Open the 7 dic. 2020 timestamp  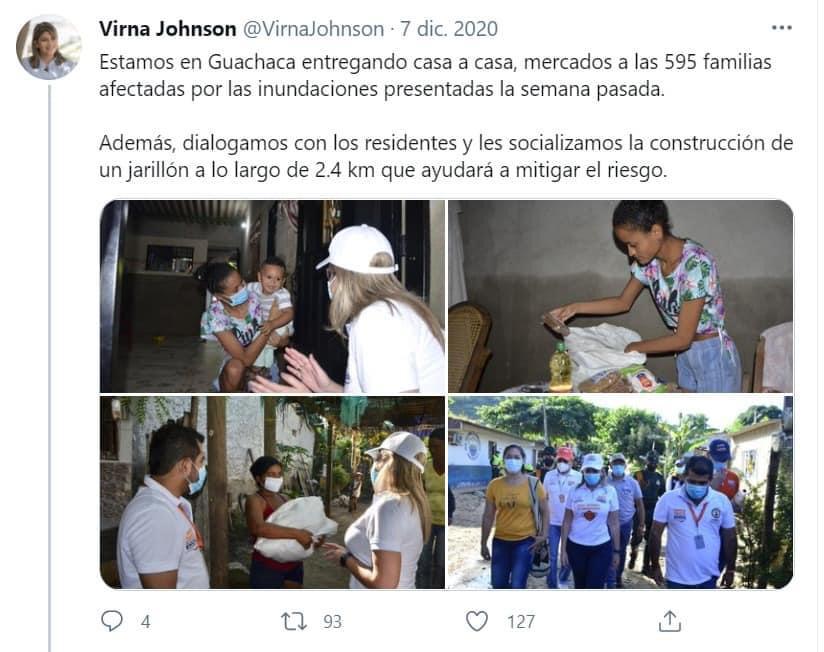pyautogui.click(x=449, y=29)
